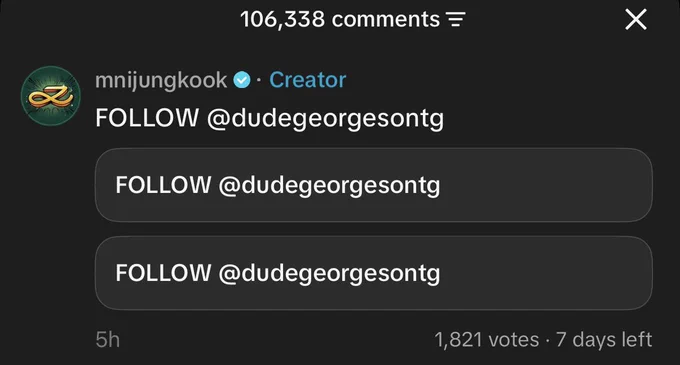Click the word FOLLOW inside the first poll option
Image resolution: width=680 pixels, height=365 pixels.
(x=163, y=185)
